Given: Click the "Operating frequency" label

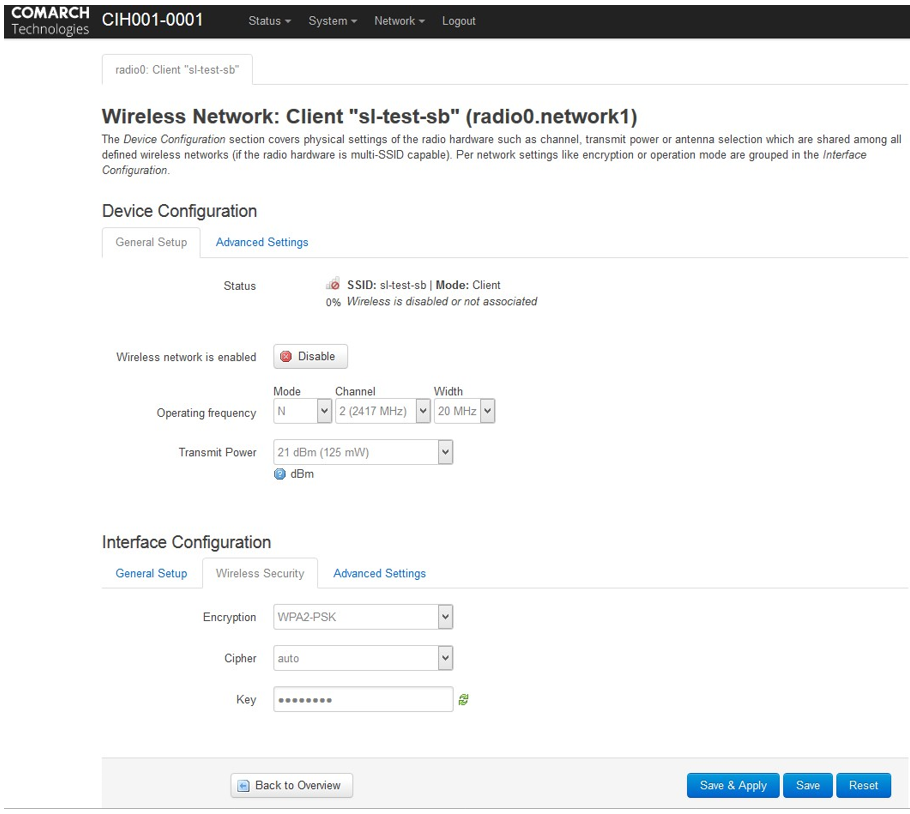Looking at the screenshot, I should 206,413.
